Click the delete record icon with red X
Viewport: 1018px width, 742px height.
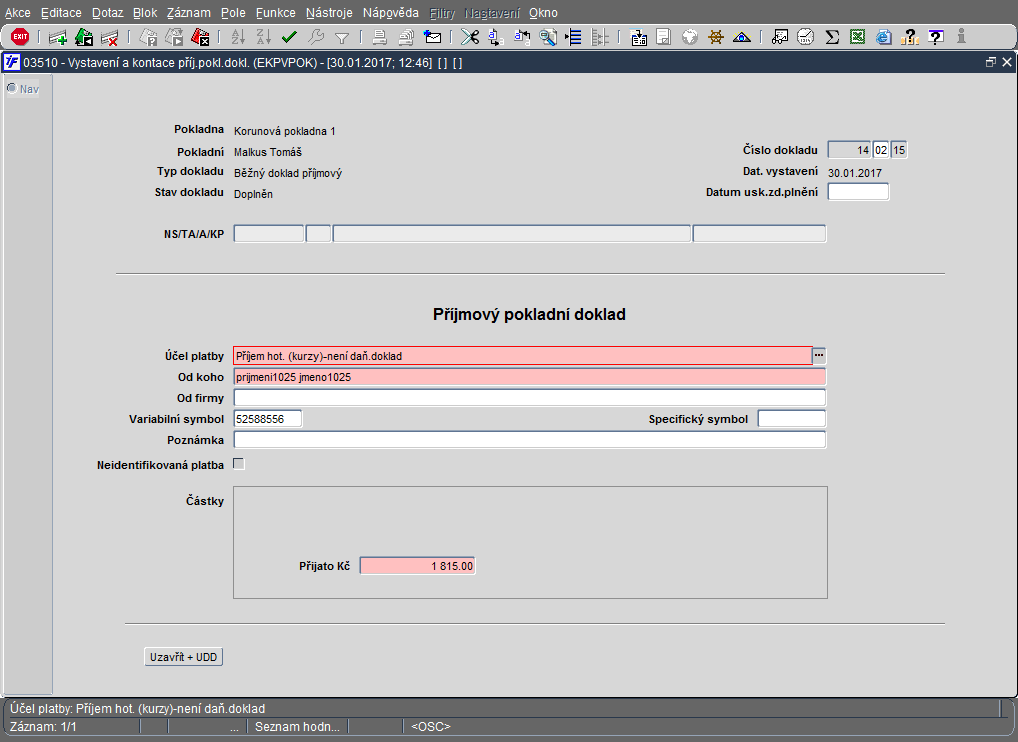pyautogui.click(x=109, y=38)
